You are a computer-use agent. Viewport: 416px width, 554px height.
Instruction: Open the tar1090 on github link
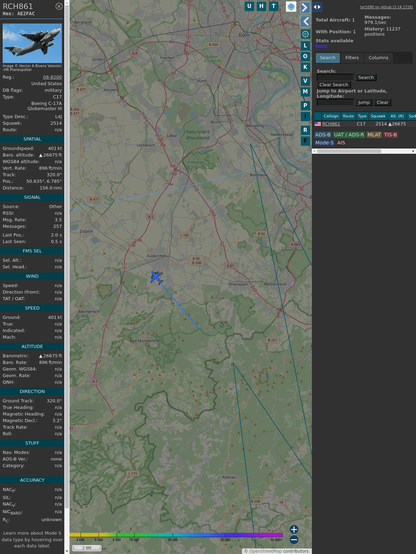(x=386, y=7)
